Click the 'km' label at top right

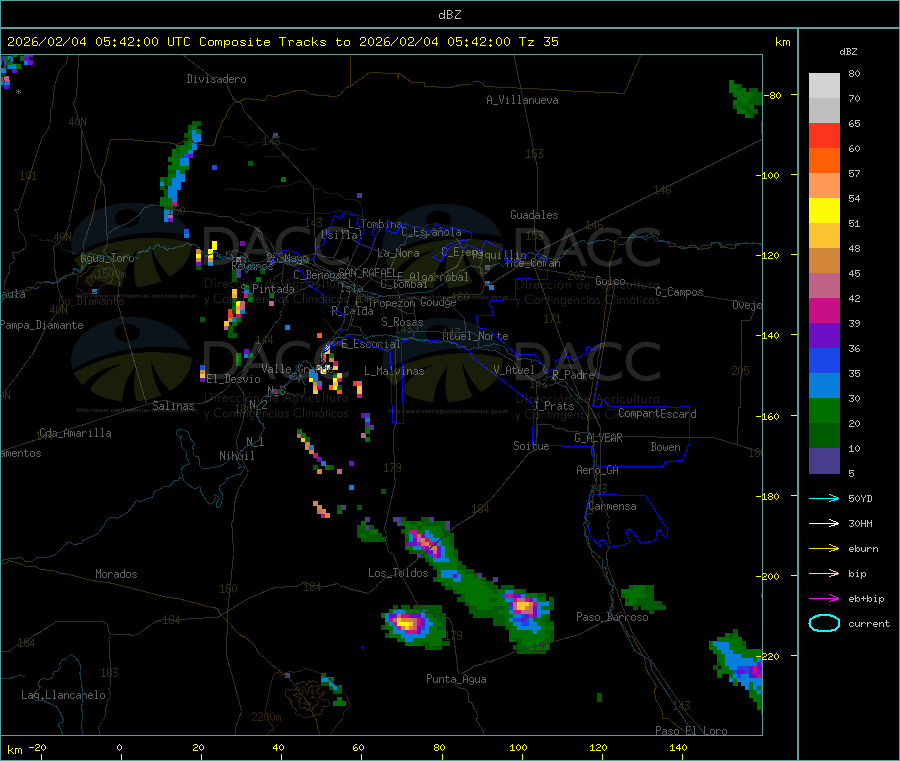click(782, 42)
